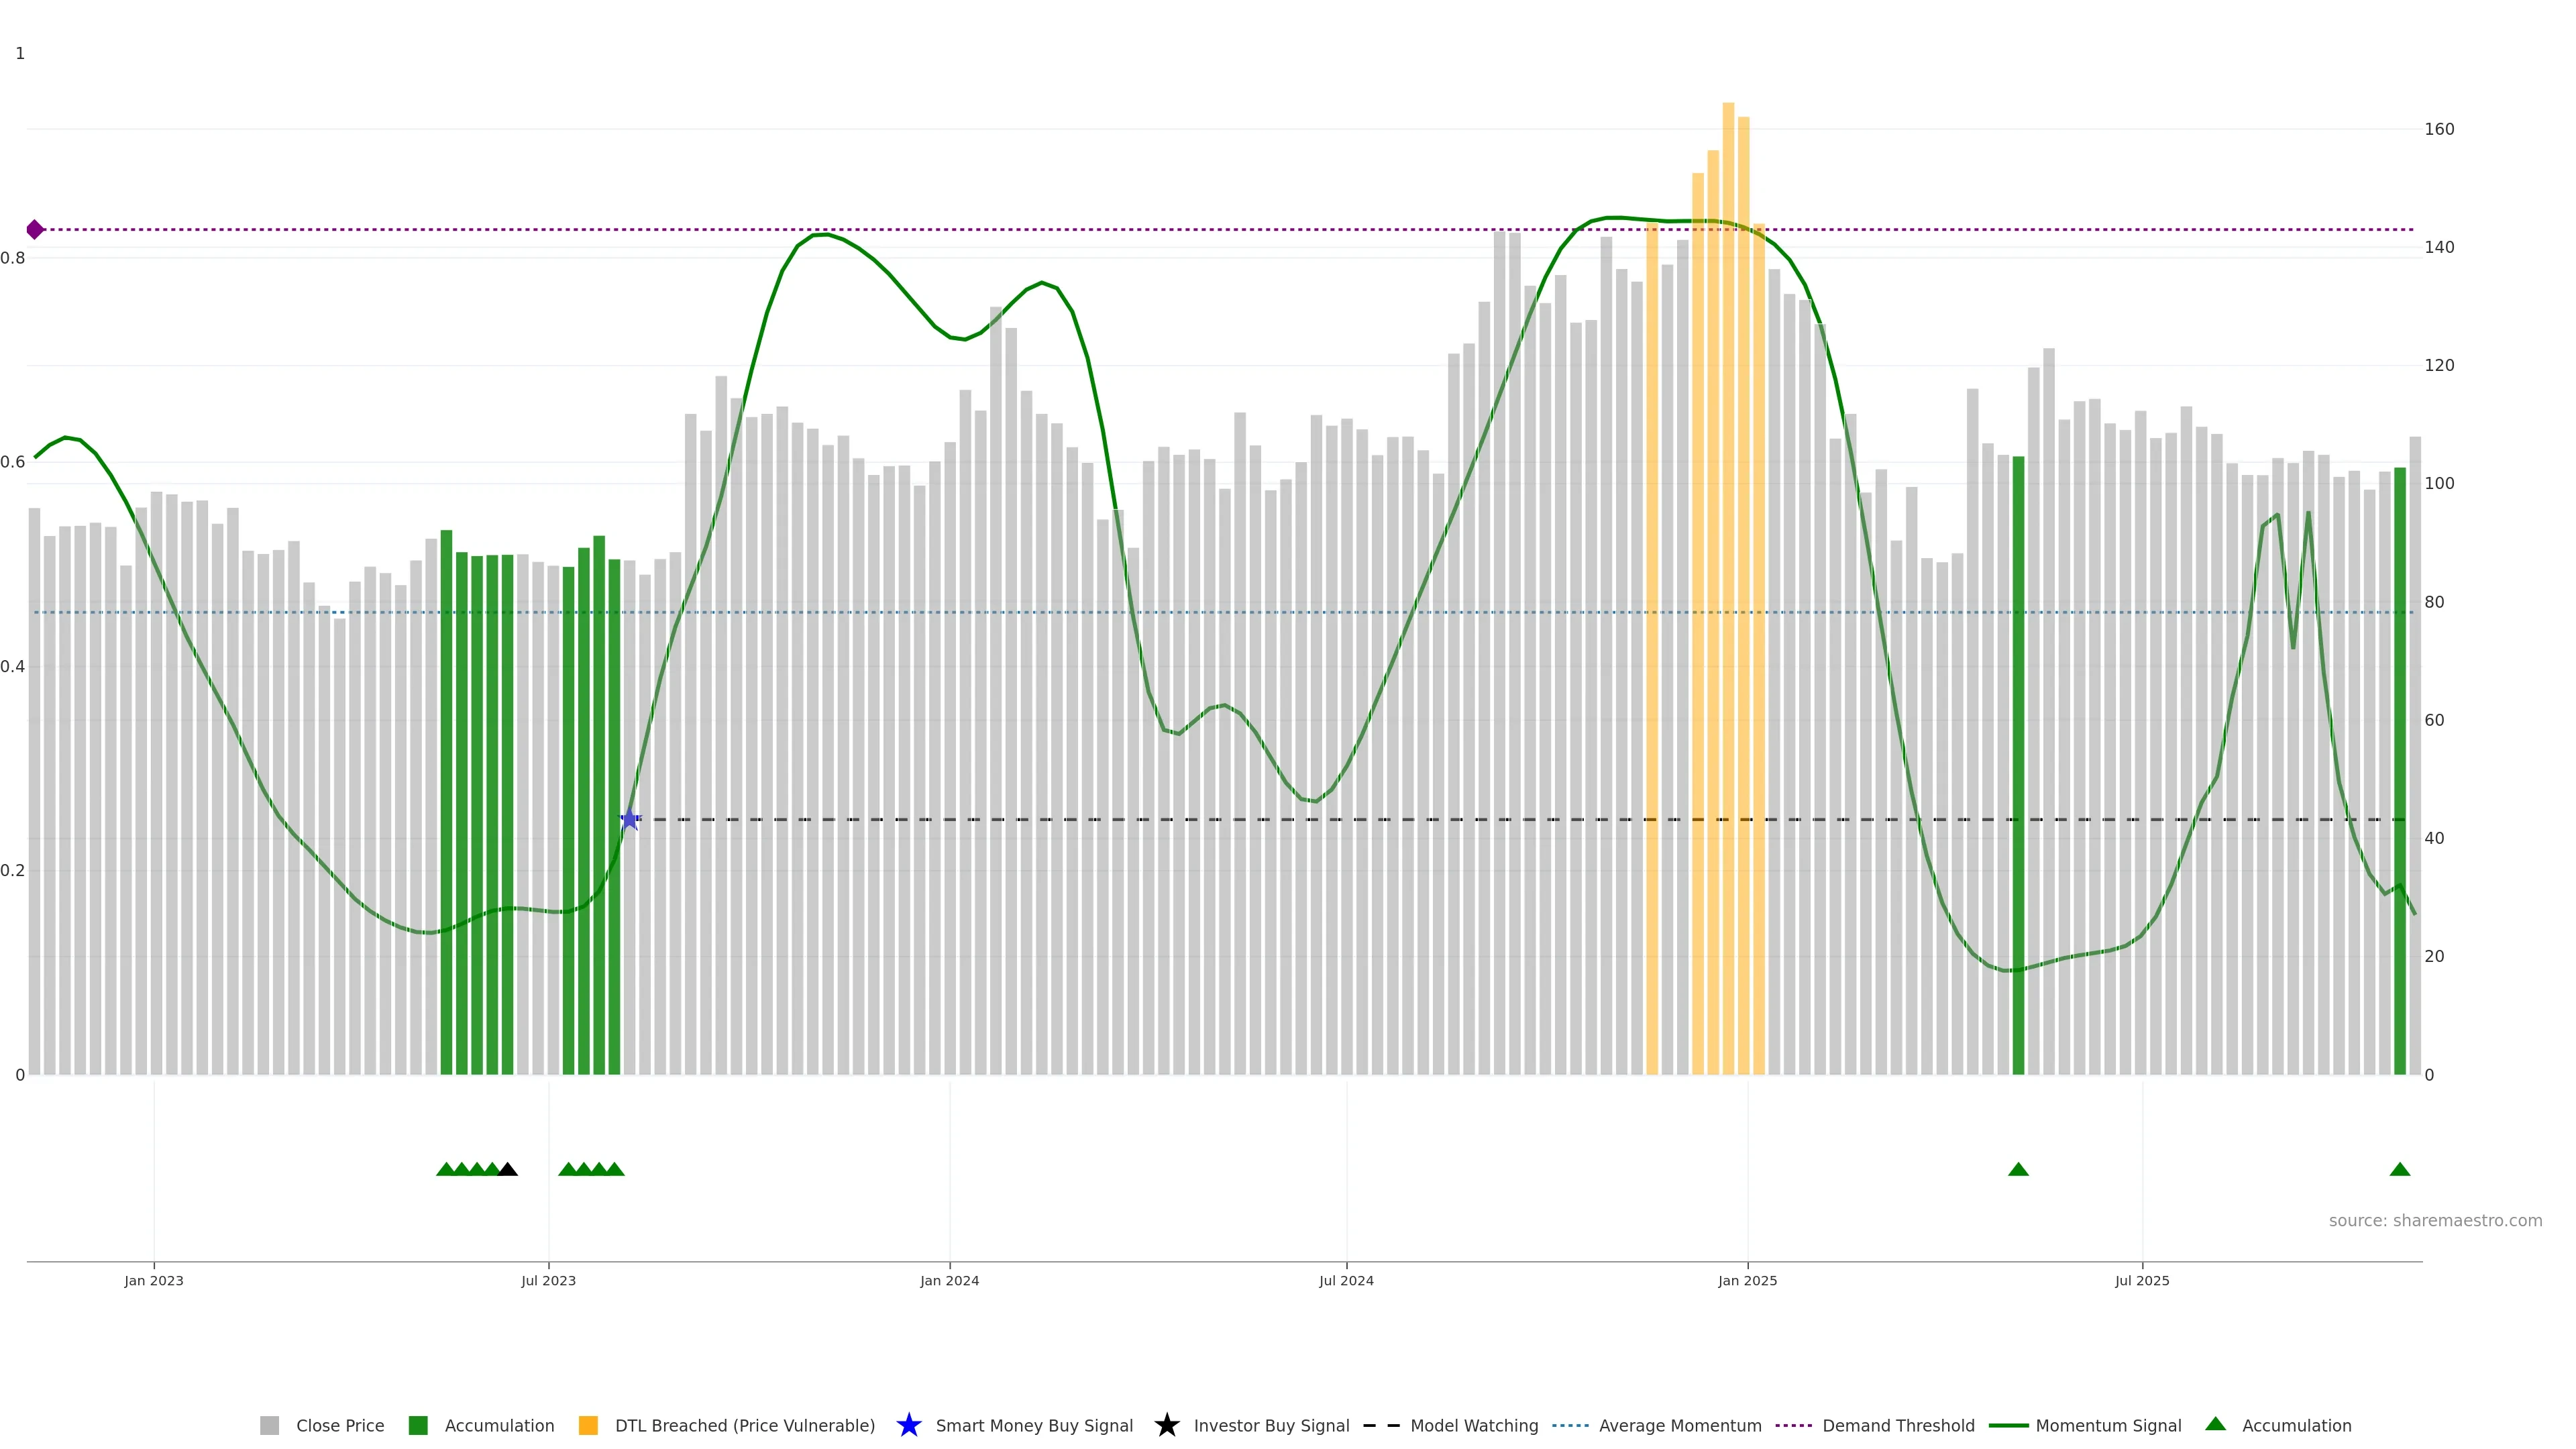
Task: Click the orange DTL Breached color swatch
Action: [x=588, y=1425]
